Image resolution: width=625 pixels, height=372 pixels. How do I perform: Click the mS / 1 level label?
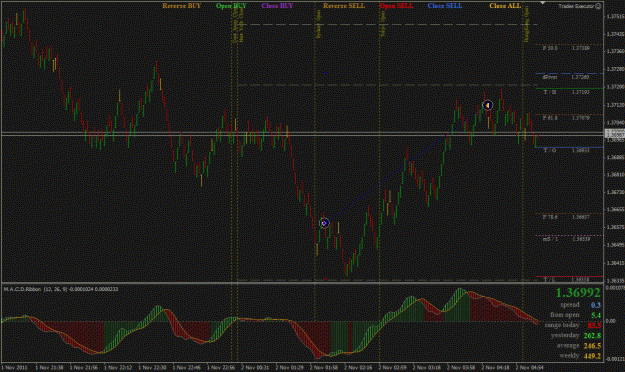550,239
